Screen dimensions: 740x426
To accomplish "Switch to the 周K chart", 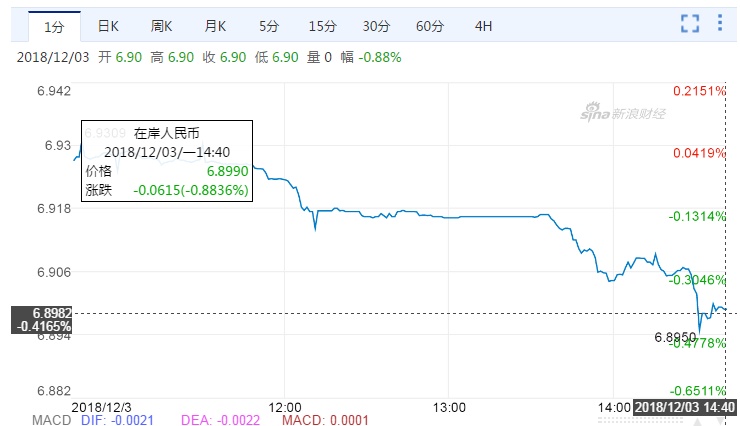I will pyautogui.click(x=162, y=23).
